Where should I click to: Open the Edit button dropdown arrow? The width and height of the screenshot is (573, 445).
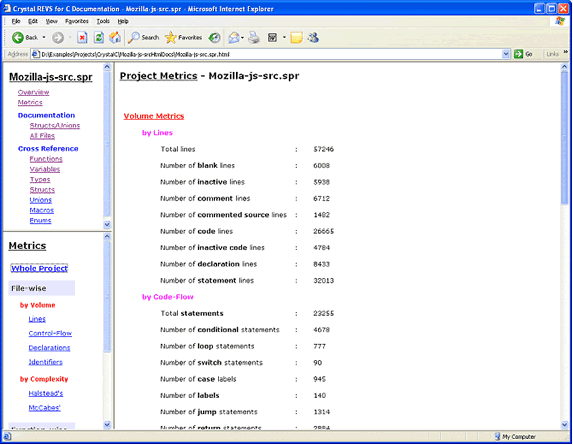tap(284, 37)
